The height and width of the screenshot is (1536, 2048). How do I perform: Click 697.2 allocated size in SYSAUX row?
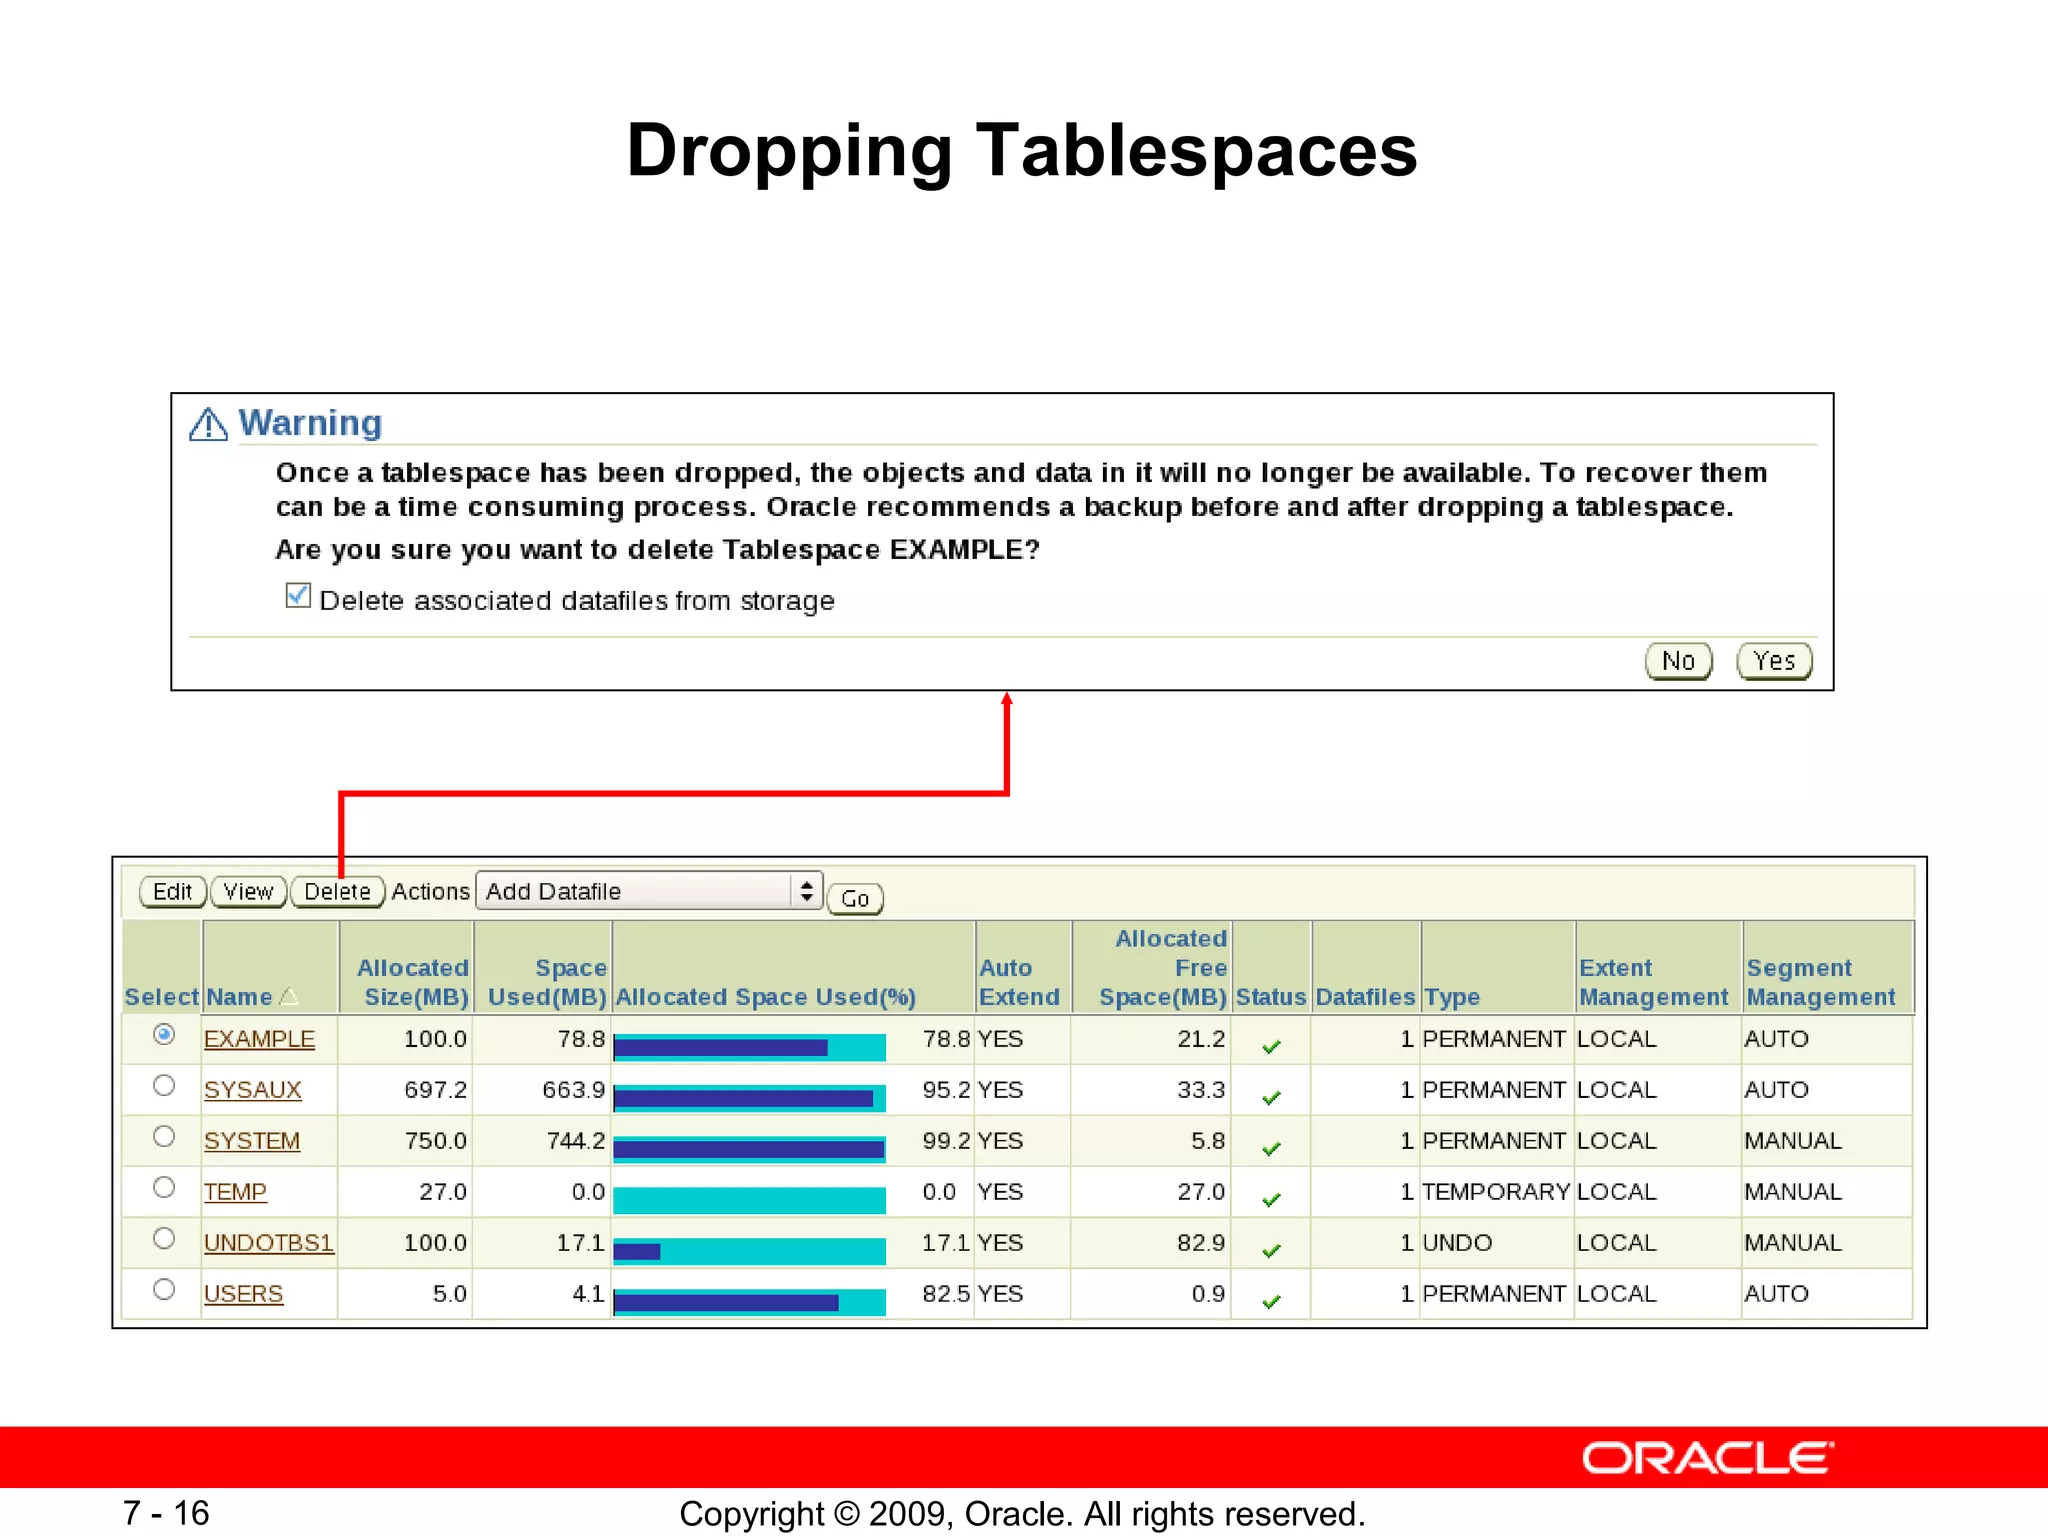(x=435, y=1090)
